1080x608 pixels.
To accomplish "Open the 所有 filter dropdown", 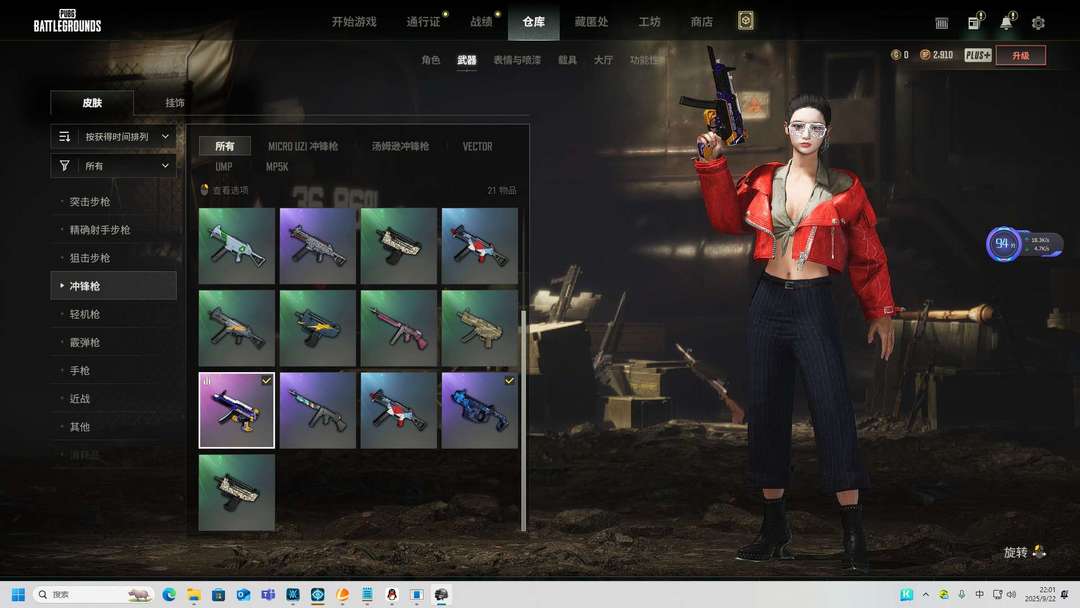I will tap(114, 166).
